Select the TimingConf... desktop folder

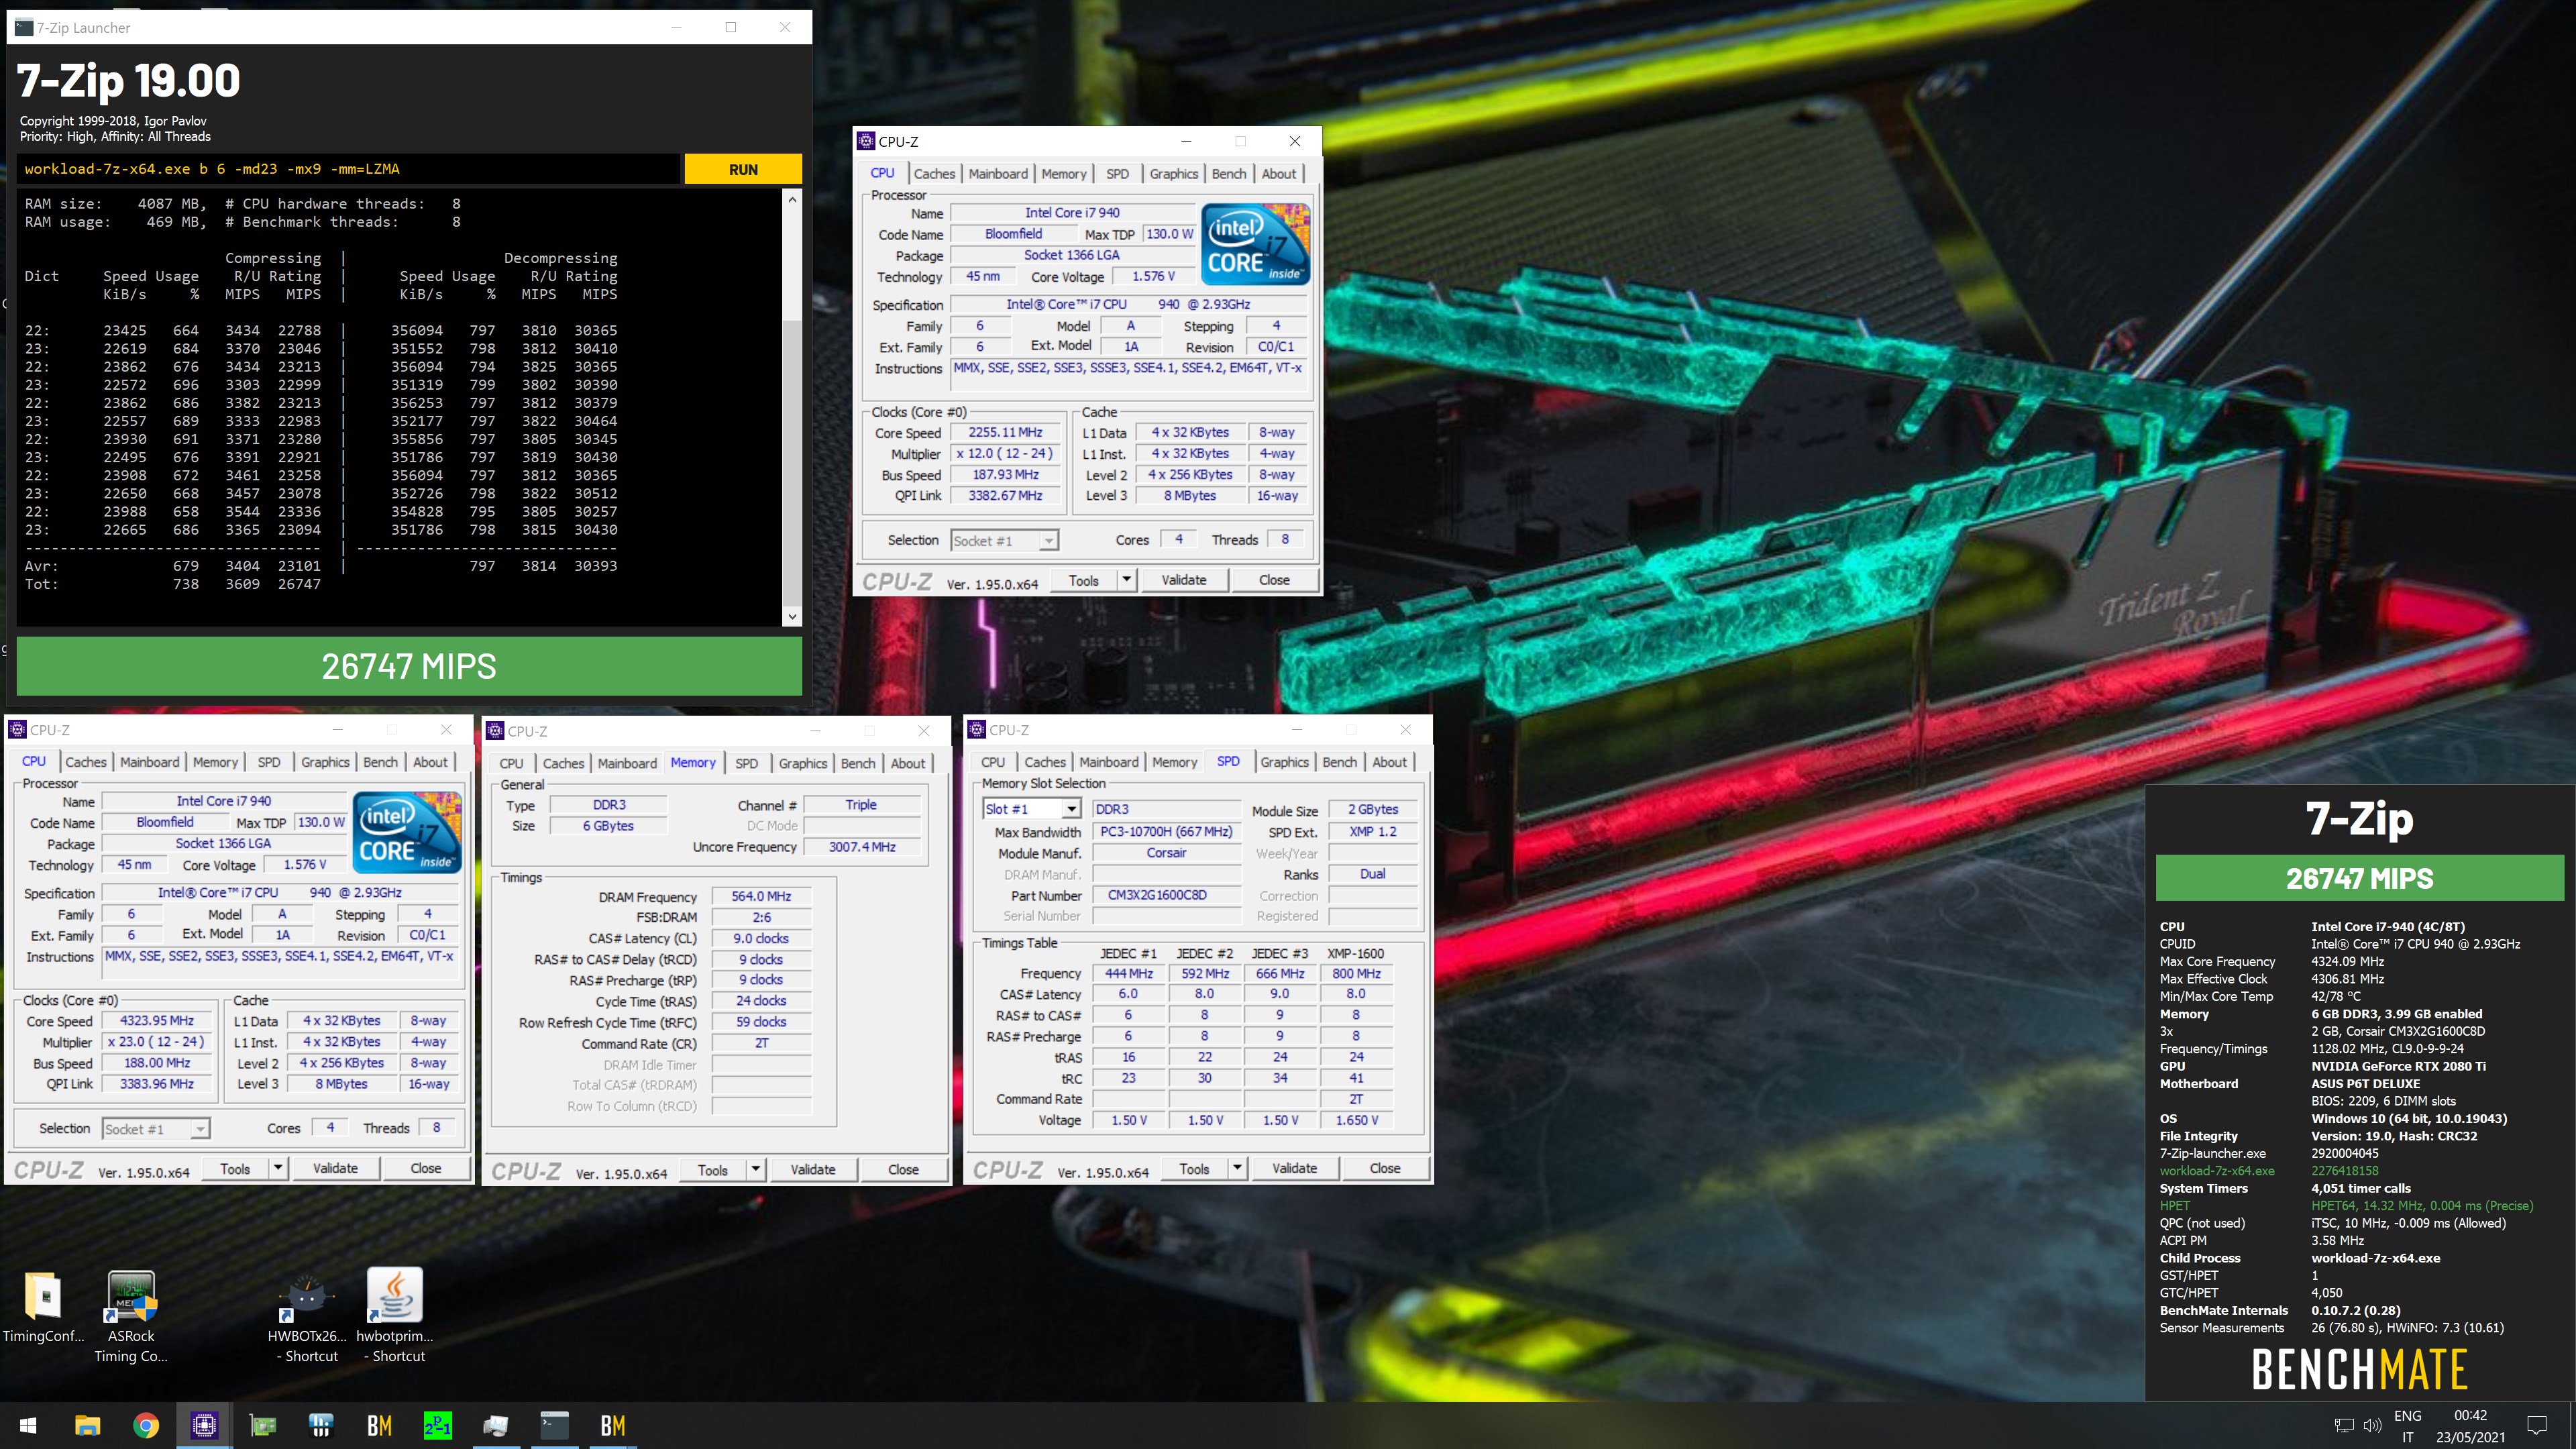[x=44, y=1306]
